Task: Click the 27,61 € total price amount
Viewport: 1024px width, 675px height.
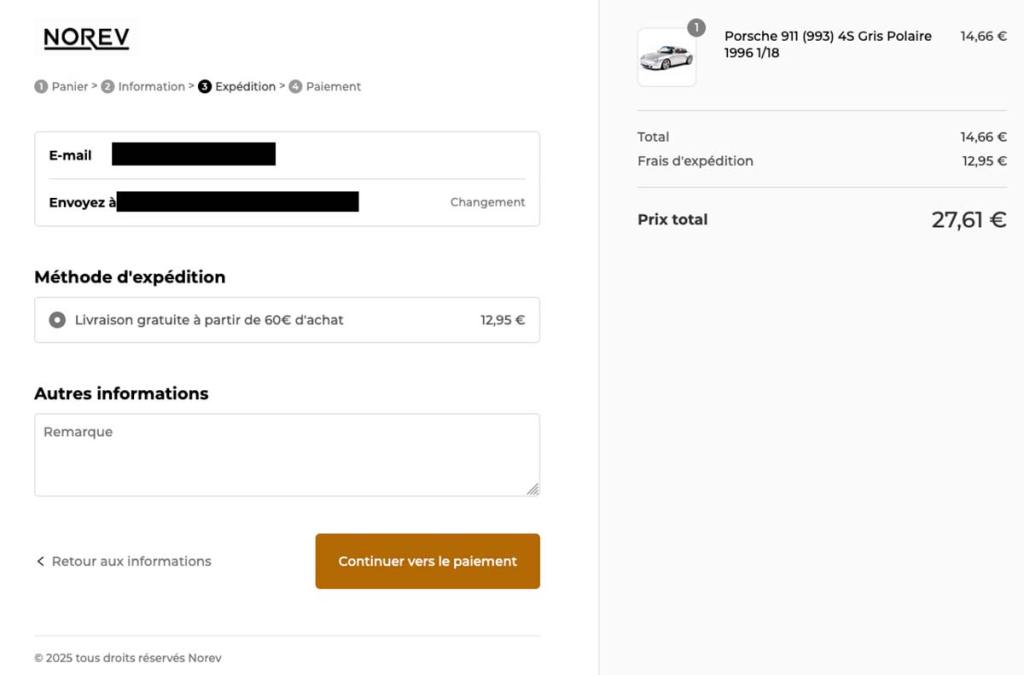Action: (x=968, y=220)
